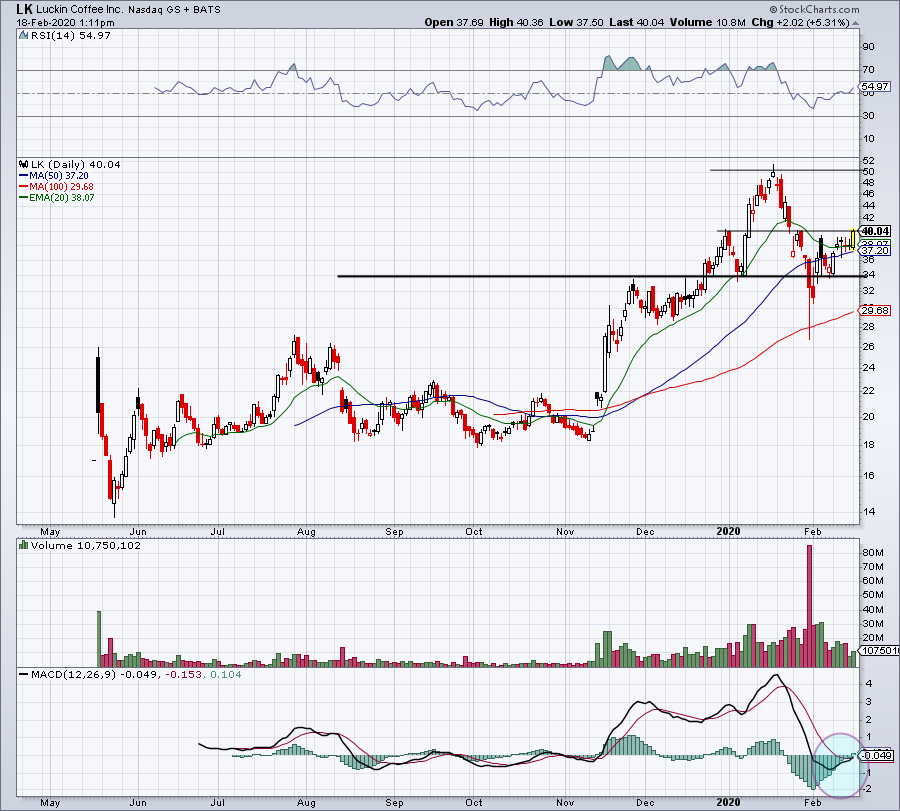Click the -0.049 MACD tag on the right axis
This screenshot has width=900, height=811.
[876, 756]
